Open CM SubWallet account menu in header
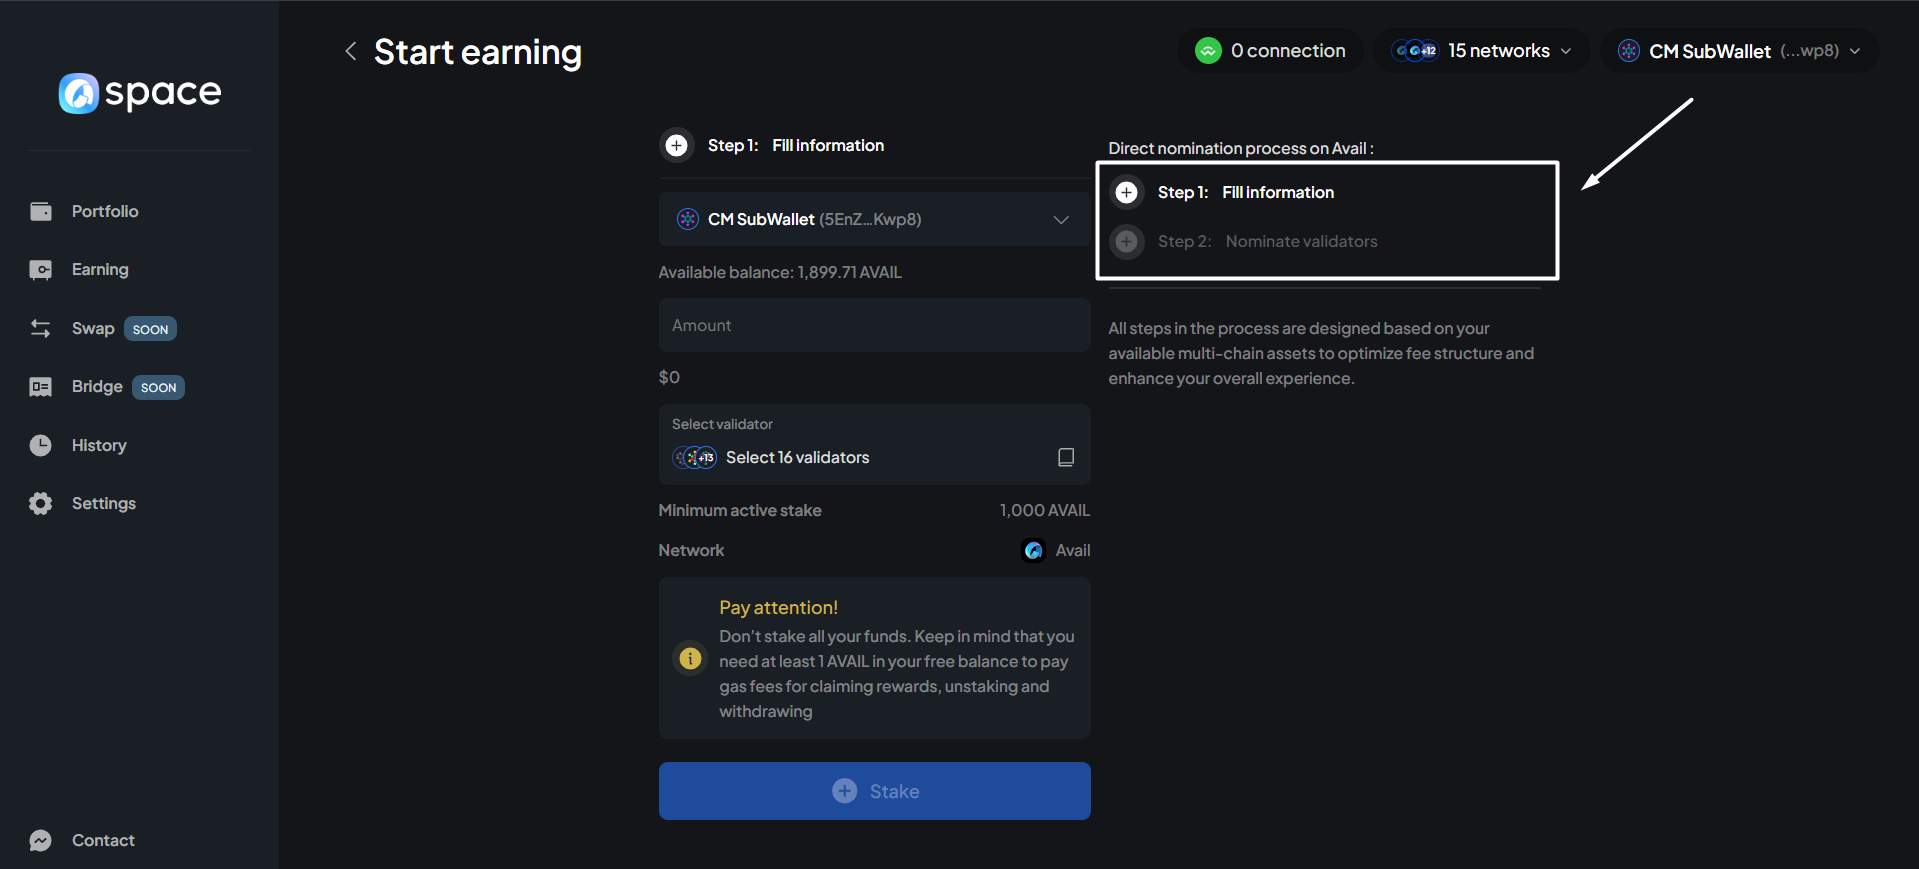Screen dimensions: 1919x869 tap(1739, 51)
